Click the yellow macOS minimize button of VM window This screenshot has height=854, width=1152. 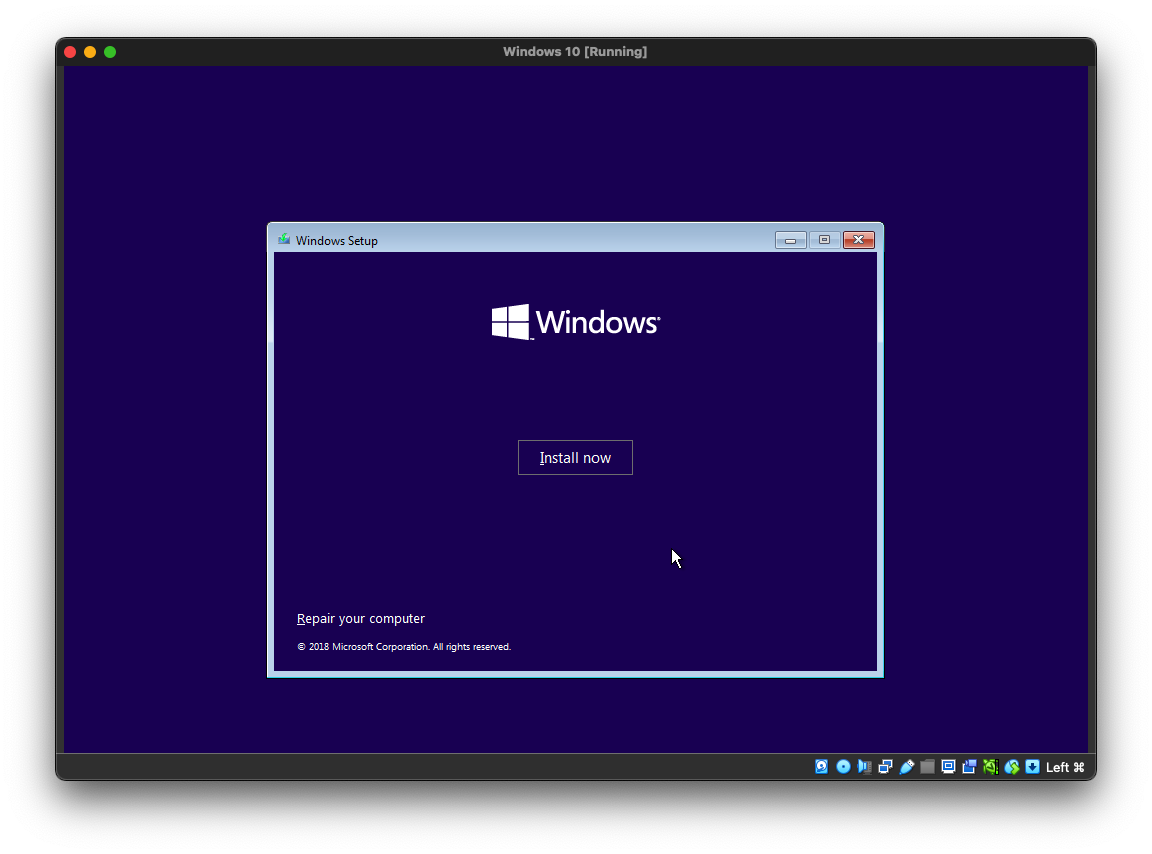90,52
